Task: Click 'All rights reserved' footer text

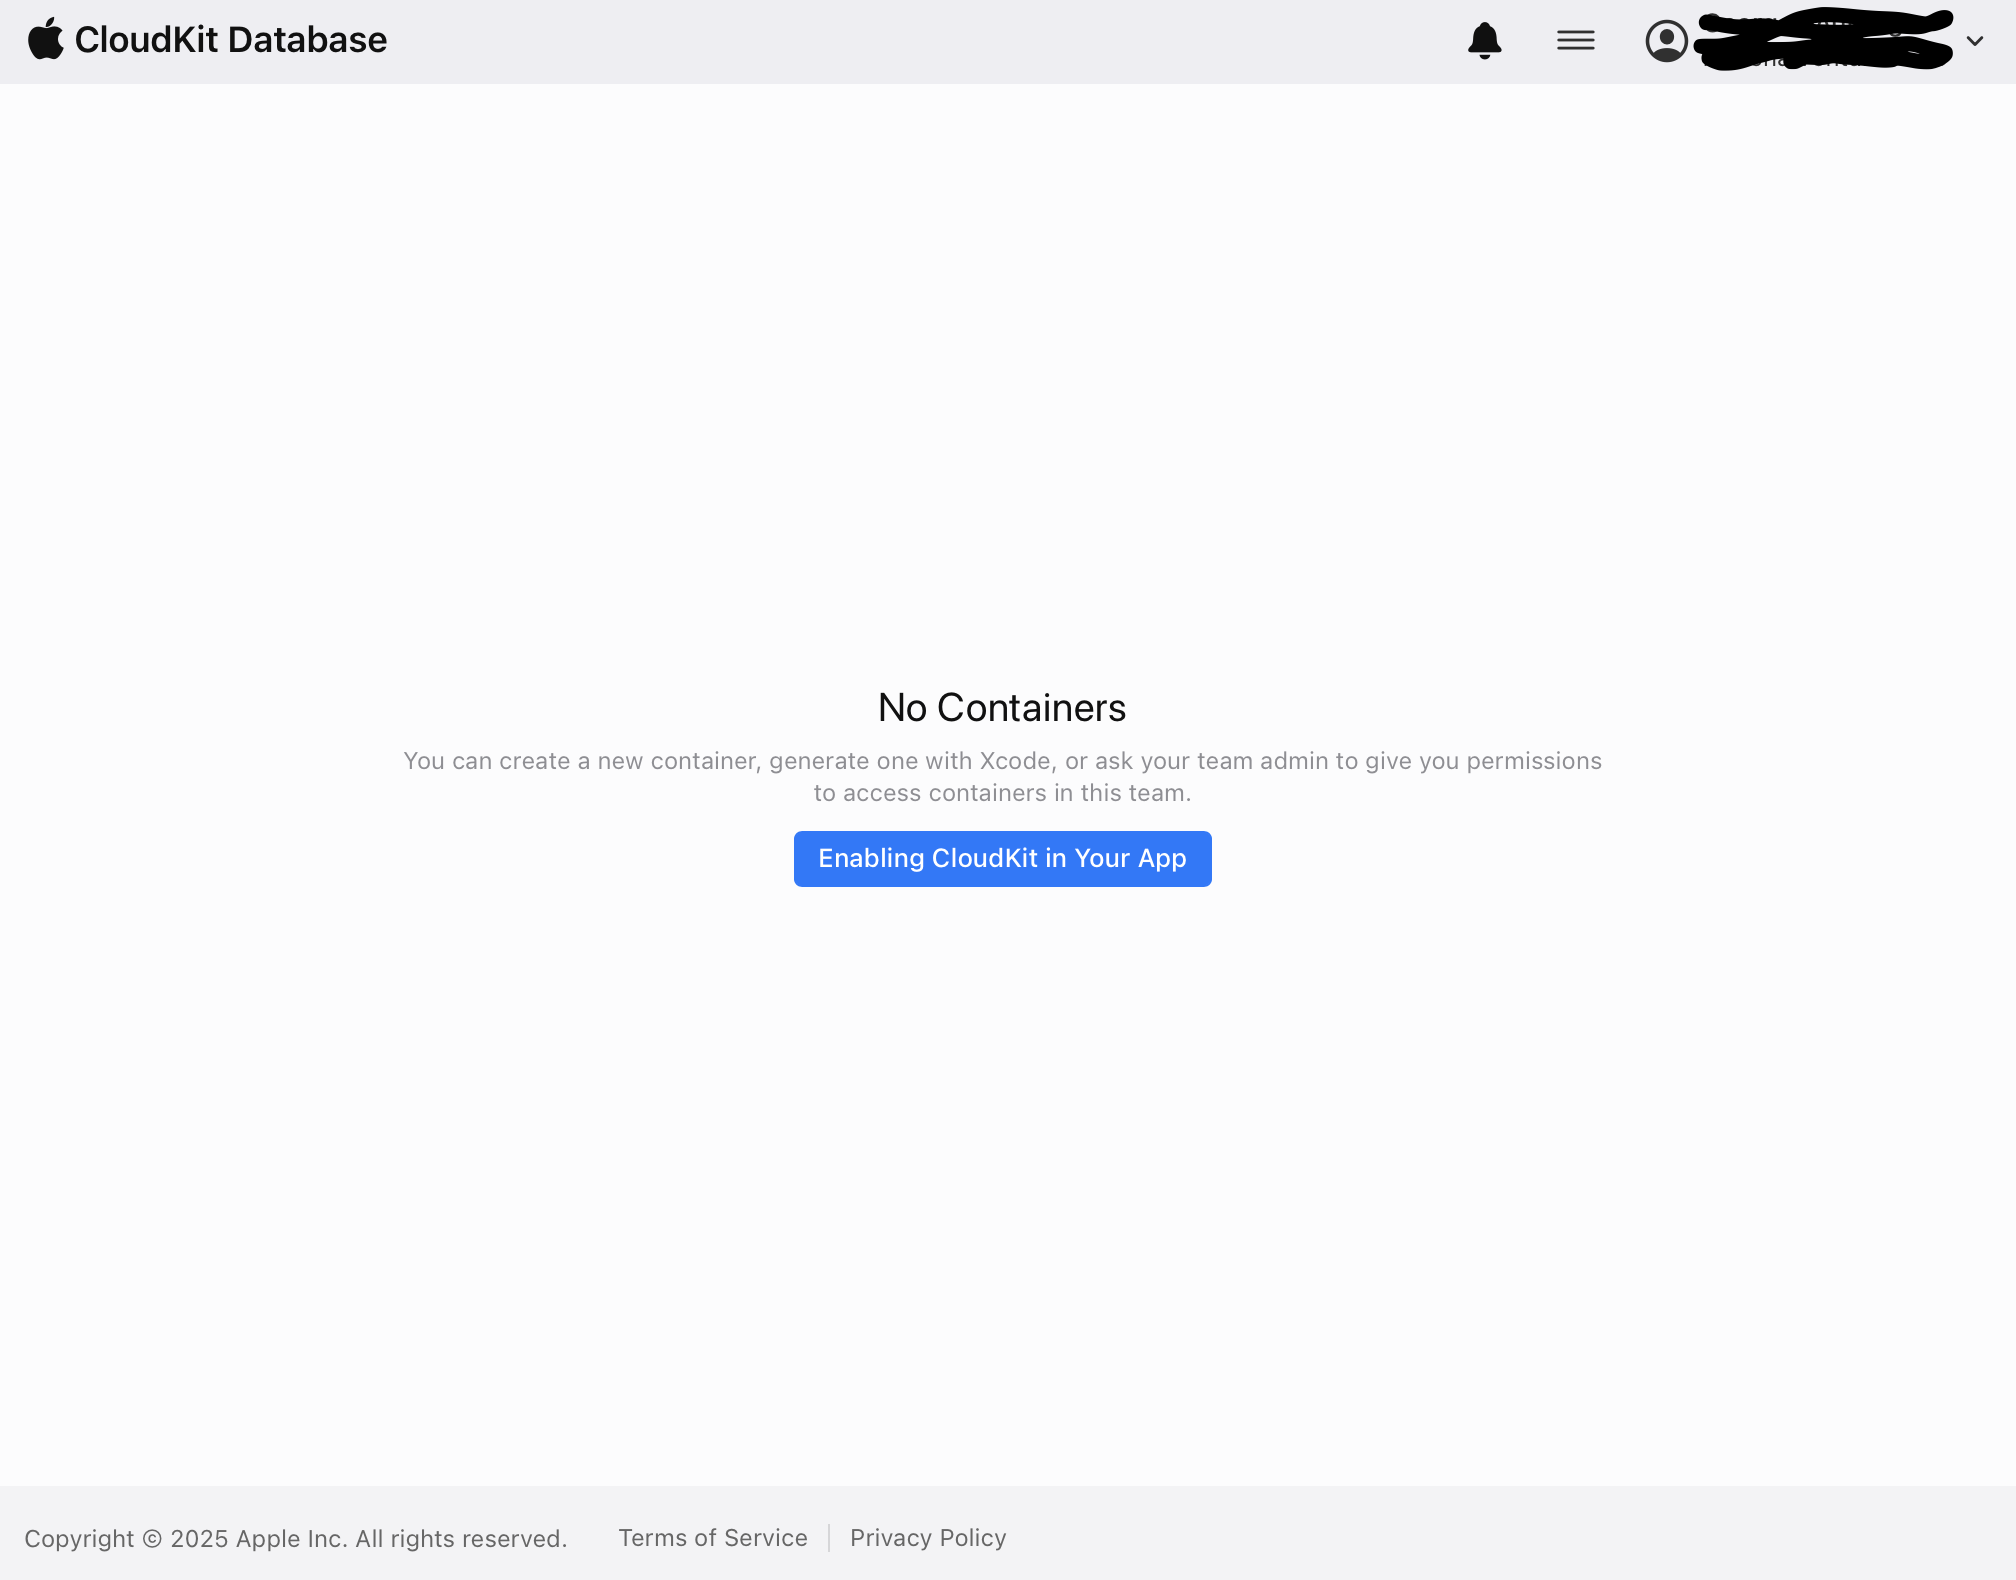Action: click(460, 1538)
